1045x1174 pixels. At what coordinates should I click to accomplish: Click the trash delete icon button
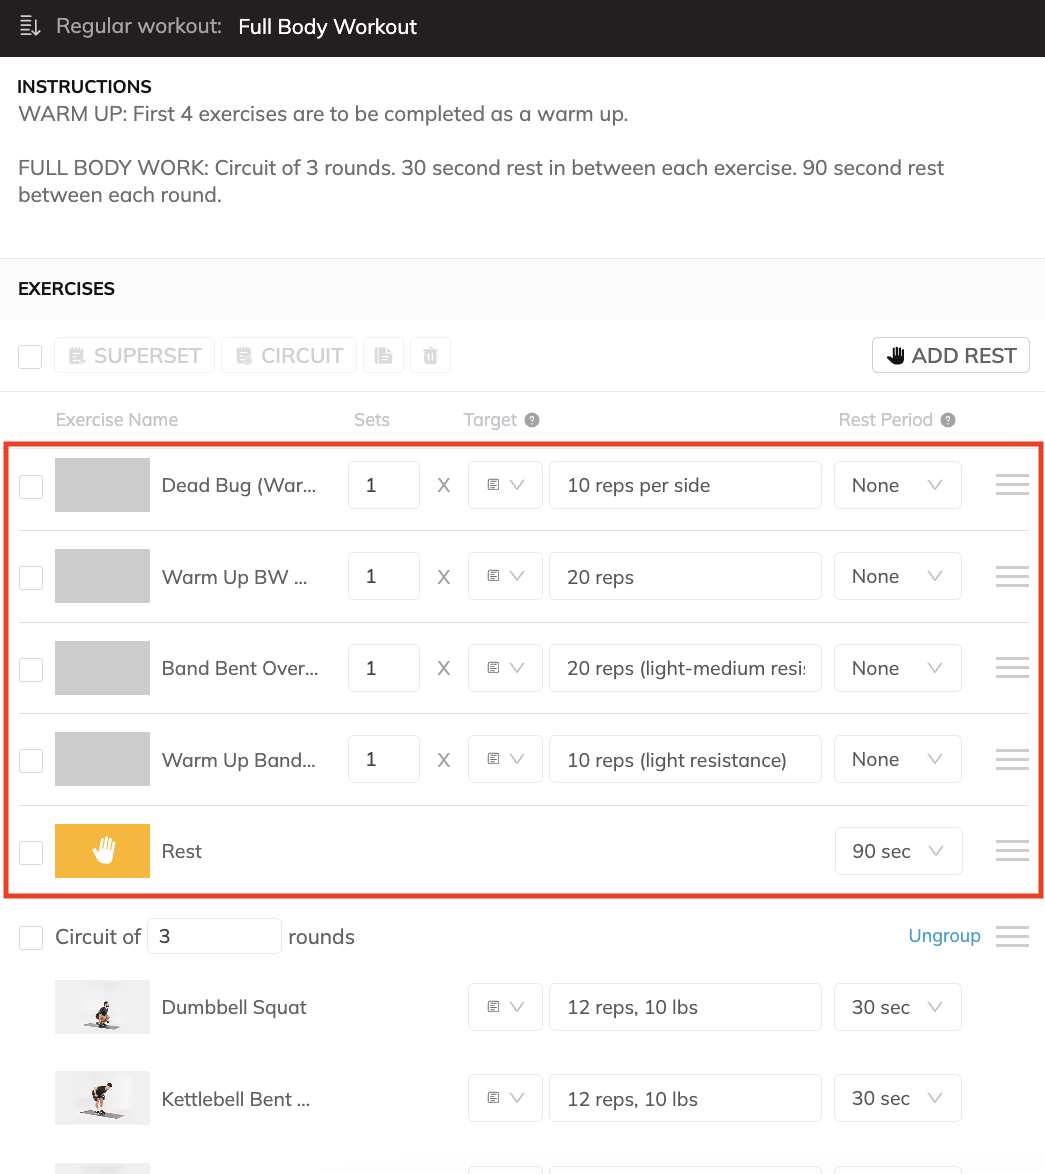click(x=430, y=355)
